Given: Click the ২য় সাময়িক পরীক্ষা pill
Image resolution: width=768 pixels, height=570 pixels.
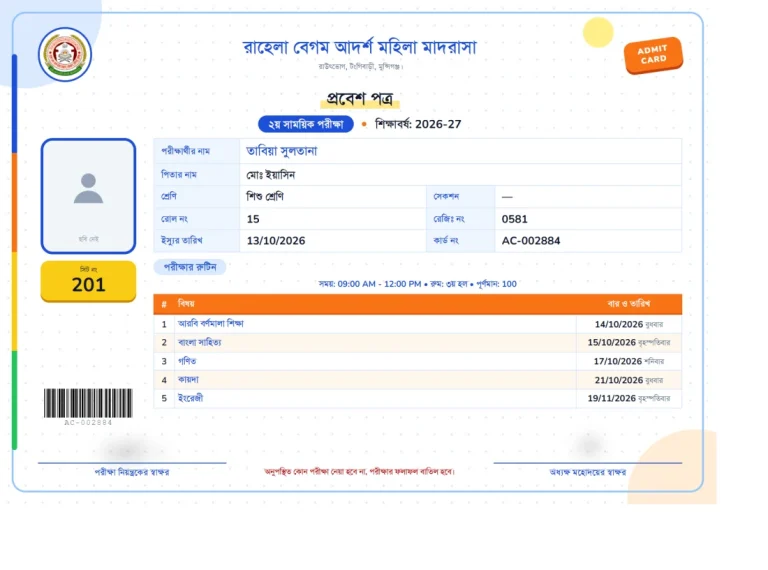Looking at the screenshot, I should point(306,124).
